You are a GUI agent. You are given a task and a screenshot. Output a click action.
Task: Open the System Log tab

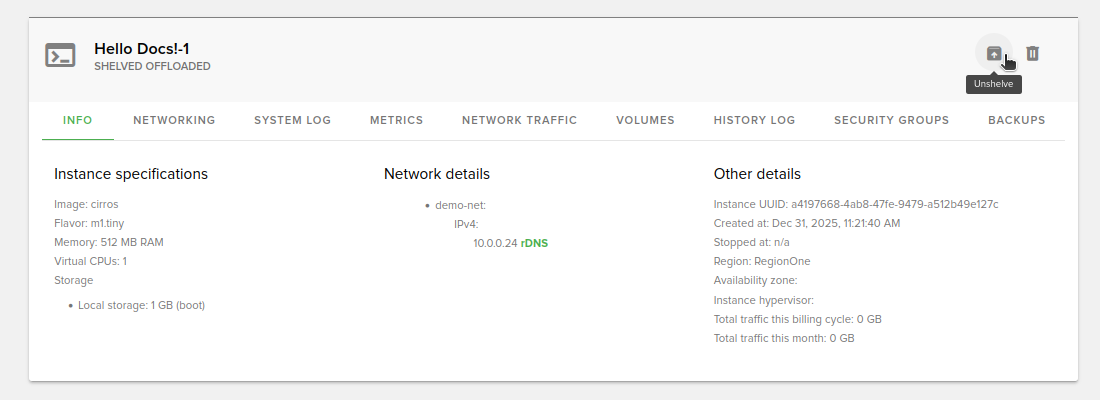(292, 120)
